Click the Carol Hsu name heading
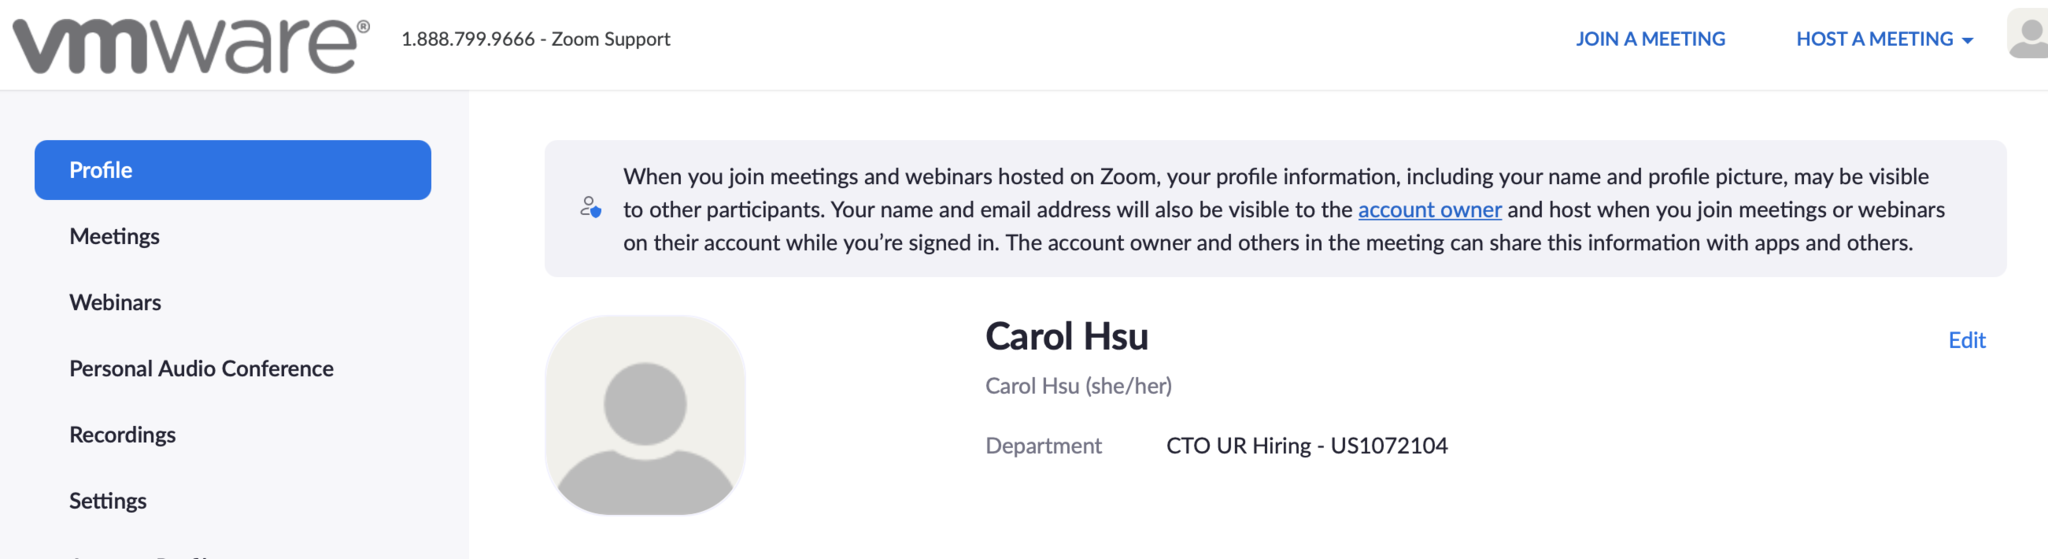 1066,337
